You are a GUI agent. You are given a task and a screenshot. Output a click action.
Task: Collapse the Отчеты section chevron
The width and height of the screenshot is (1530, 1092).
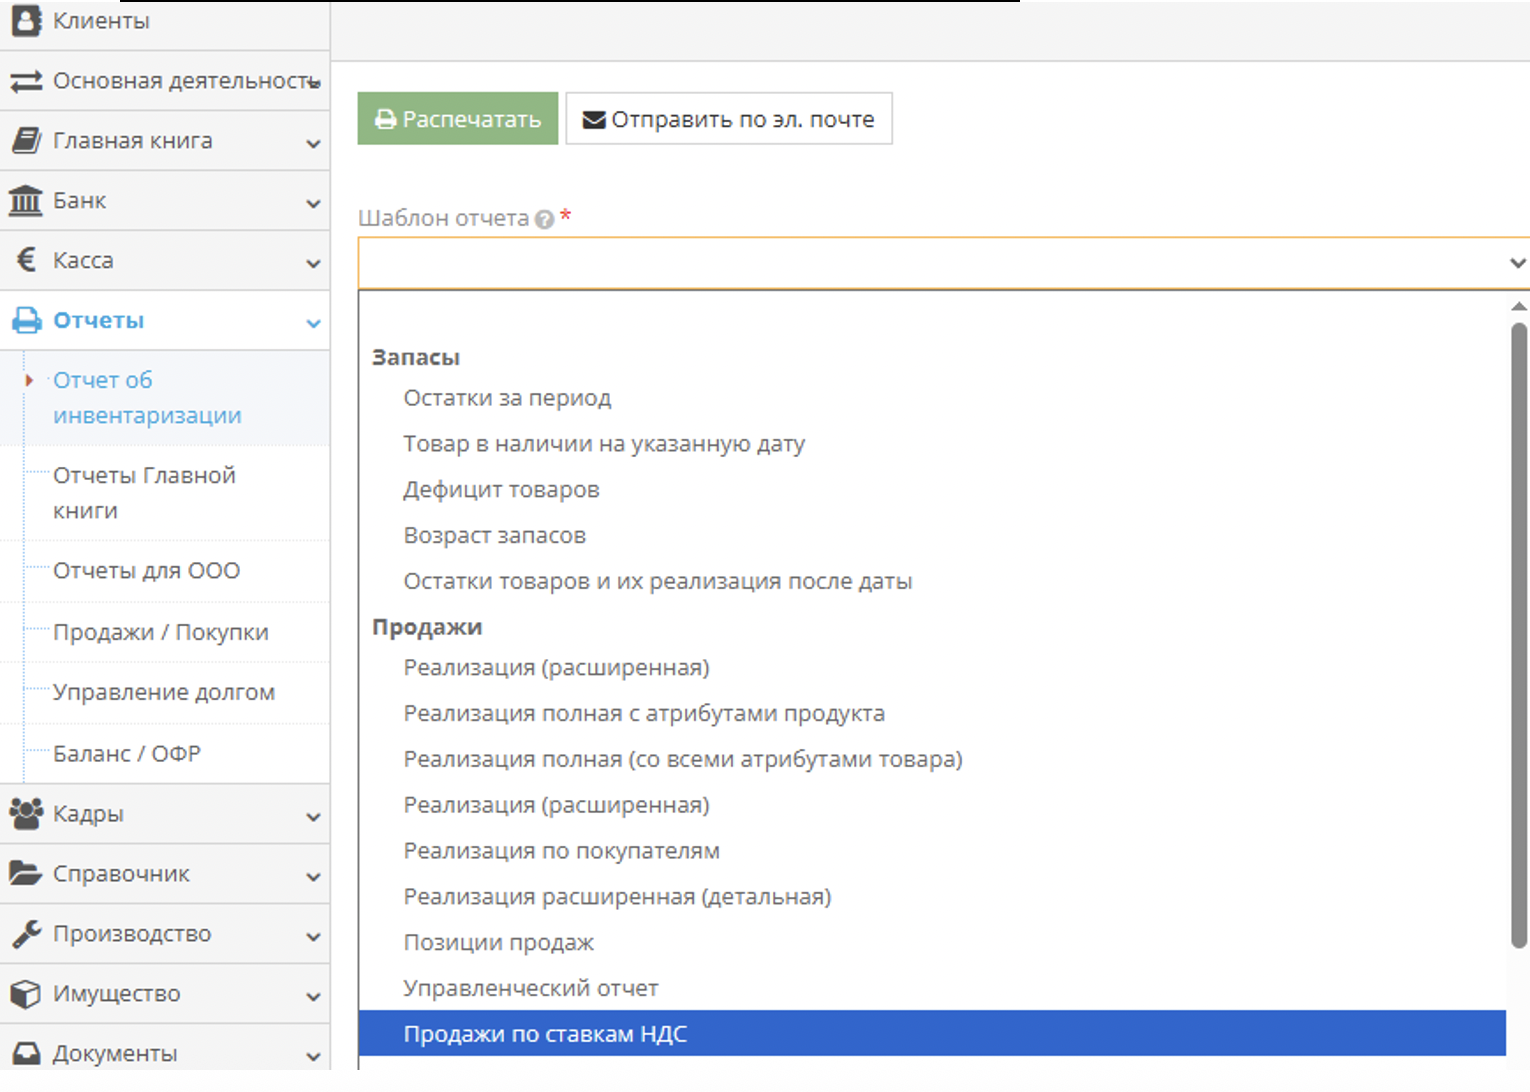(313, 323)
